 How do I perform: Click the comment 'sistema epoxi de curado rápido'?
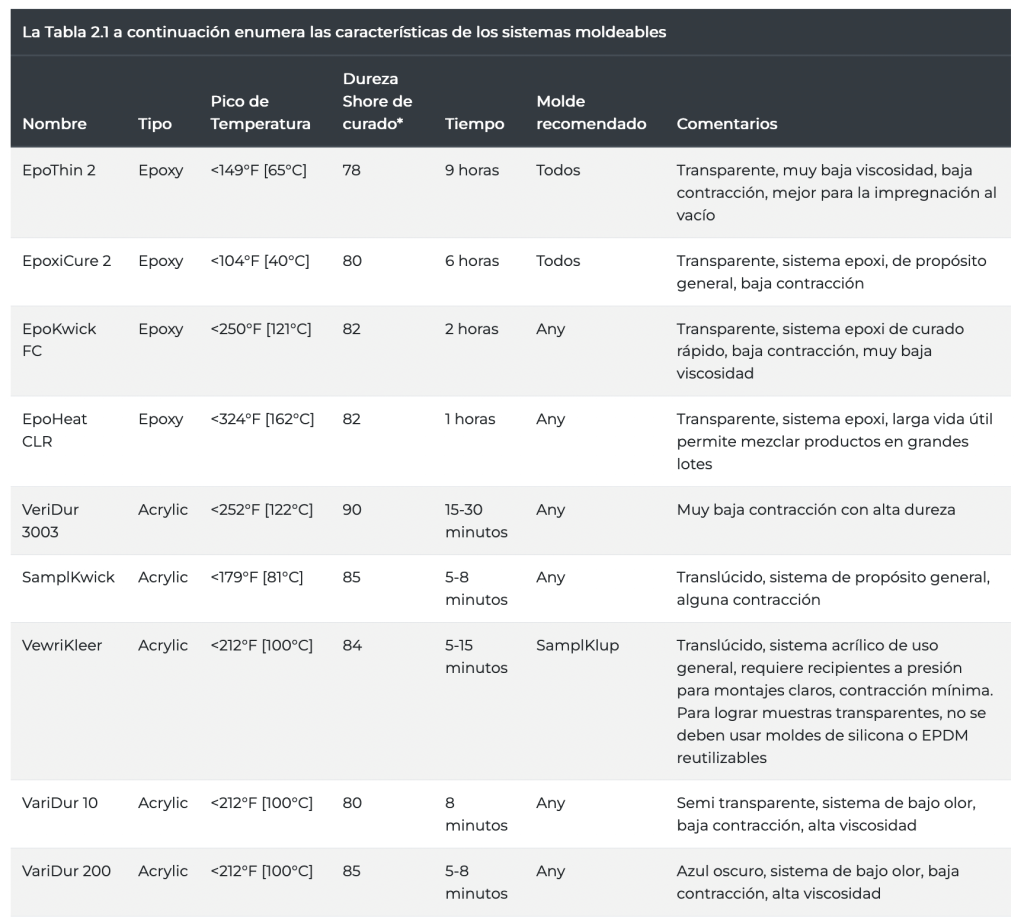(x=820, y=340)
